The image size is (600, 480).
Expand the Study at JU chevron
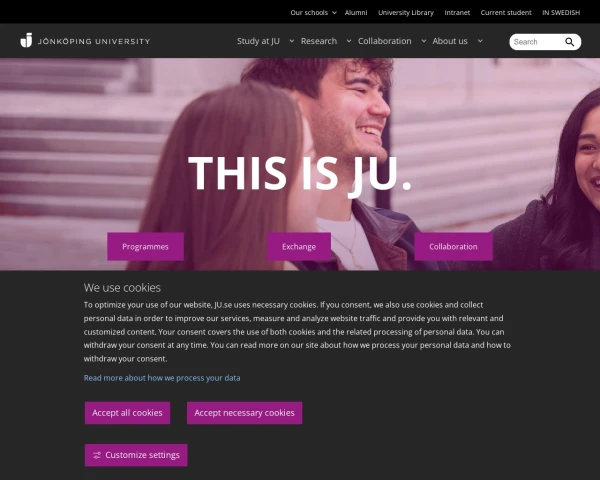coord(292,41)
